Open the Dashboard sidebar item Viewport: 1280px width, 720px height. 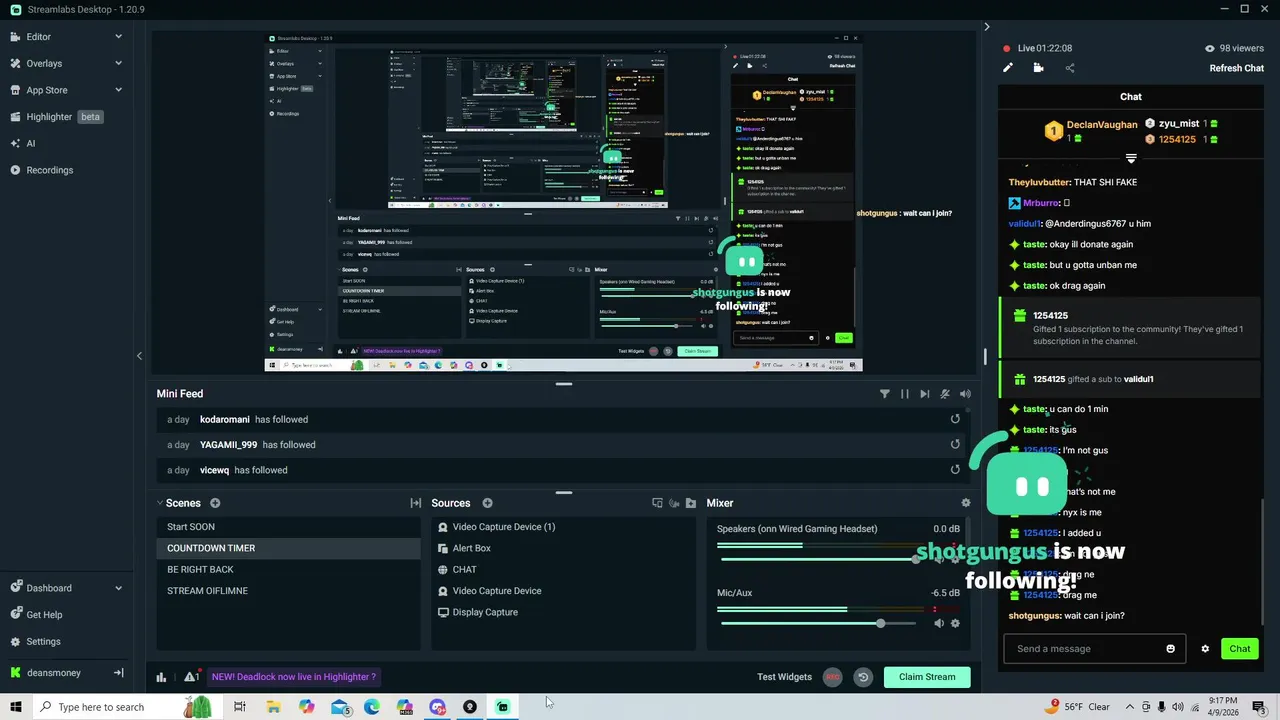coord(48,588)
